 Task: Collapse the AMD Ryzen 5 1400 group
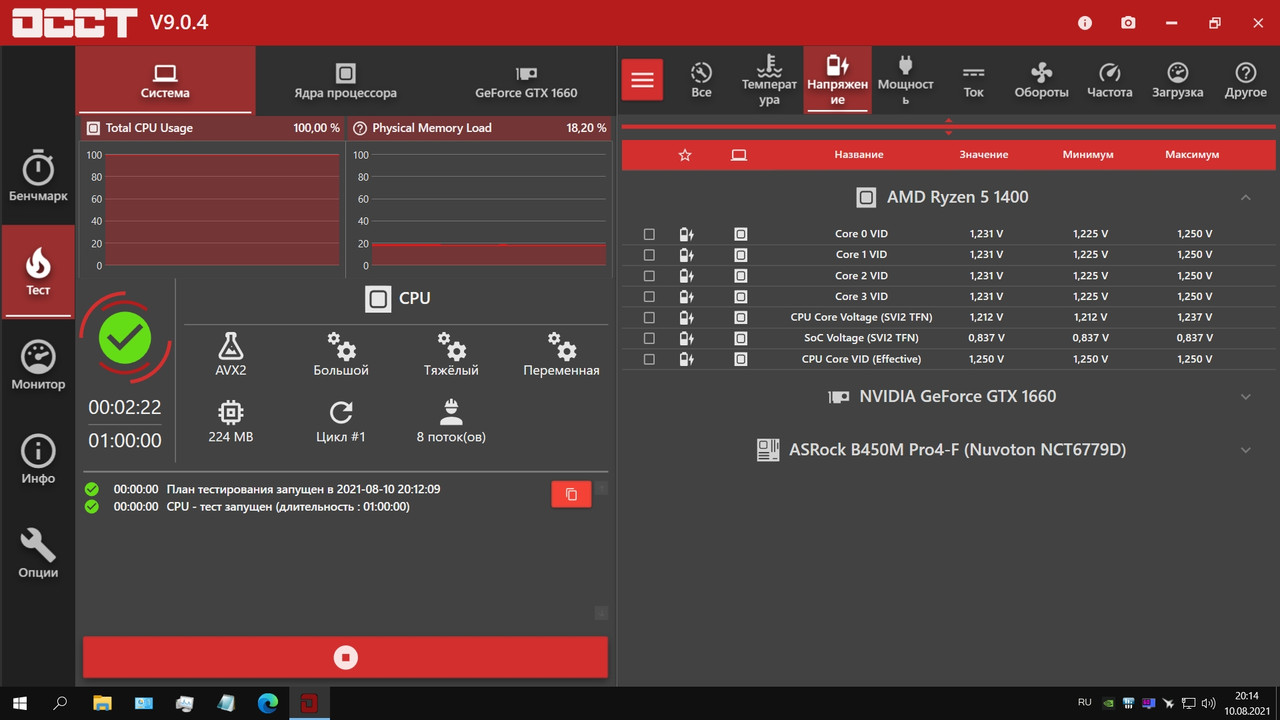coord(1245,197)
